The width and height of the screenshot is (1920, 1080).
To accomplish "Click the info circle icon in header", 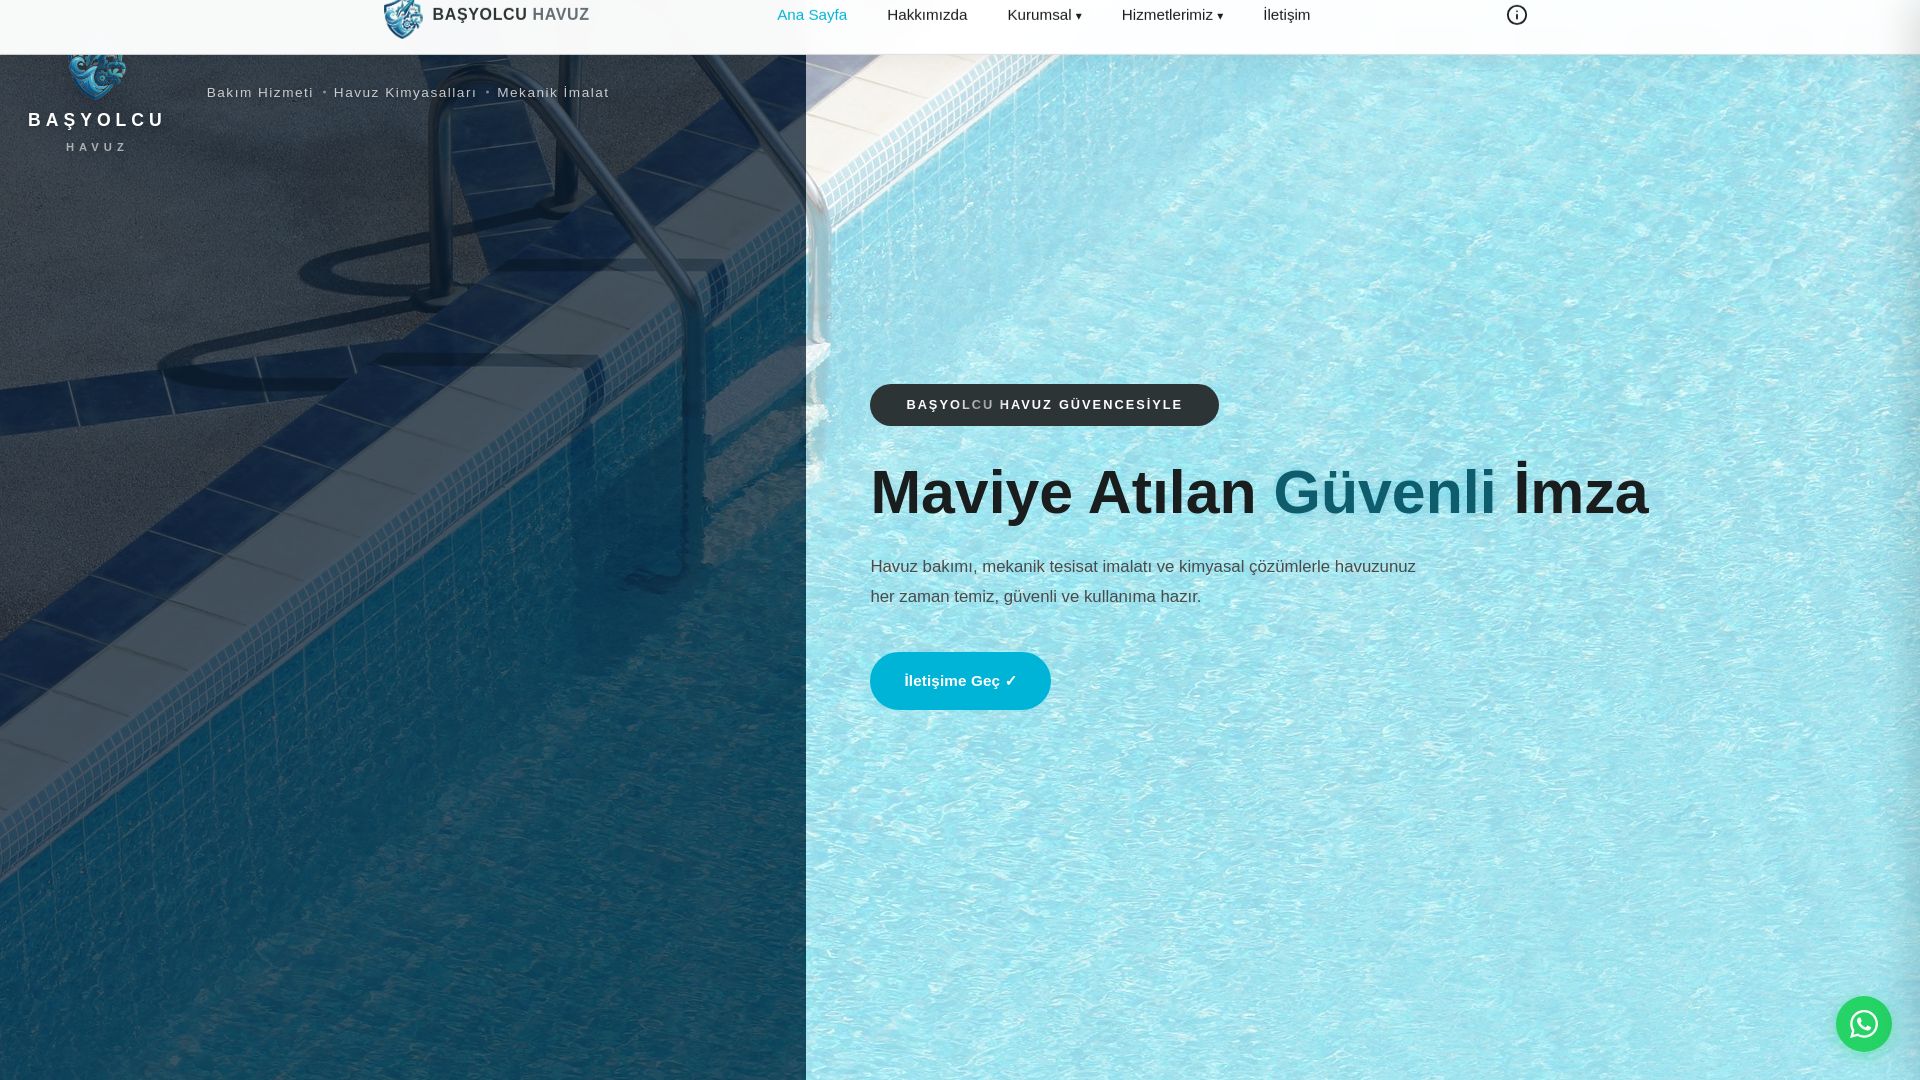I will click(x=1517, y=15).
